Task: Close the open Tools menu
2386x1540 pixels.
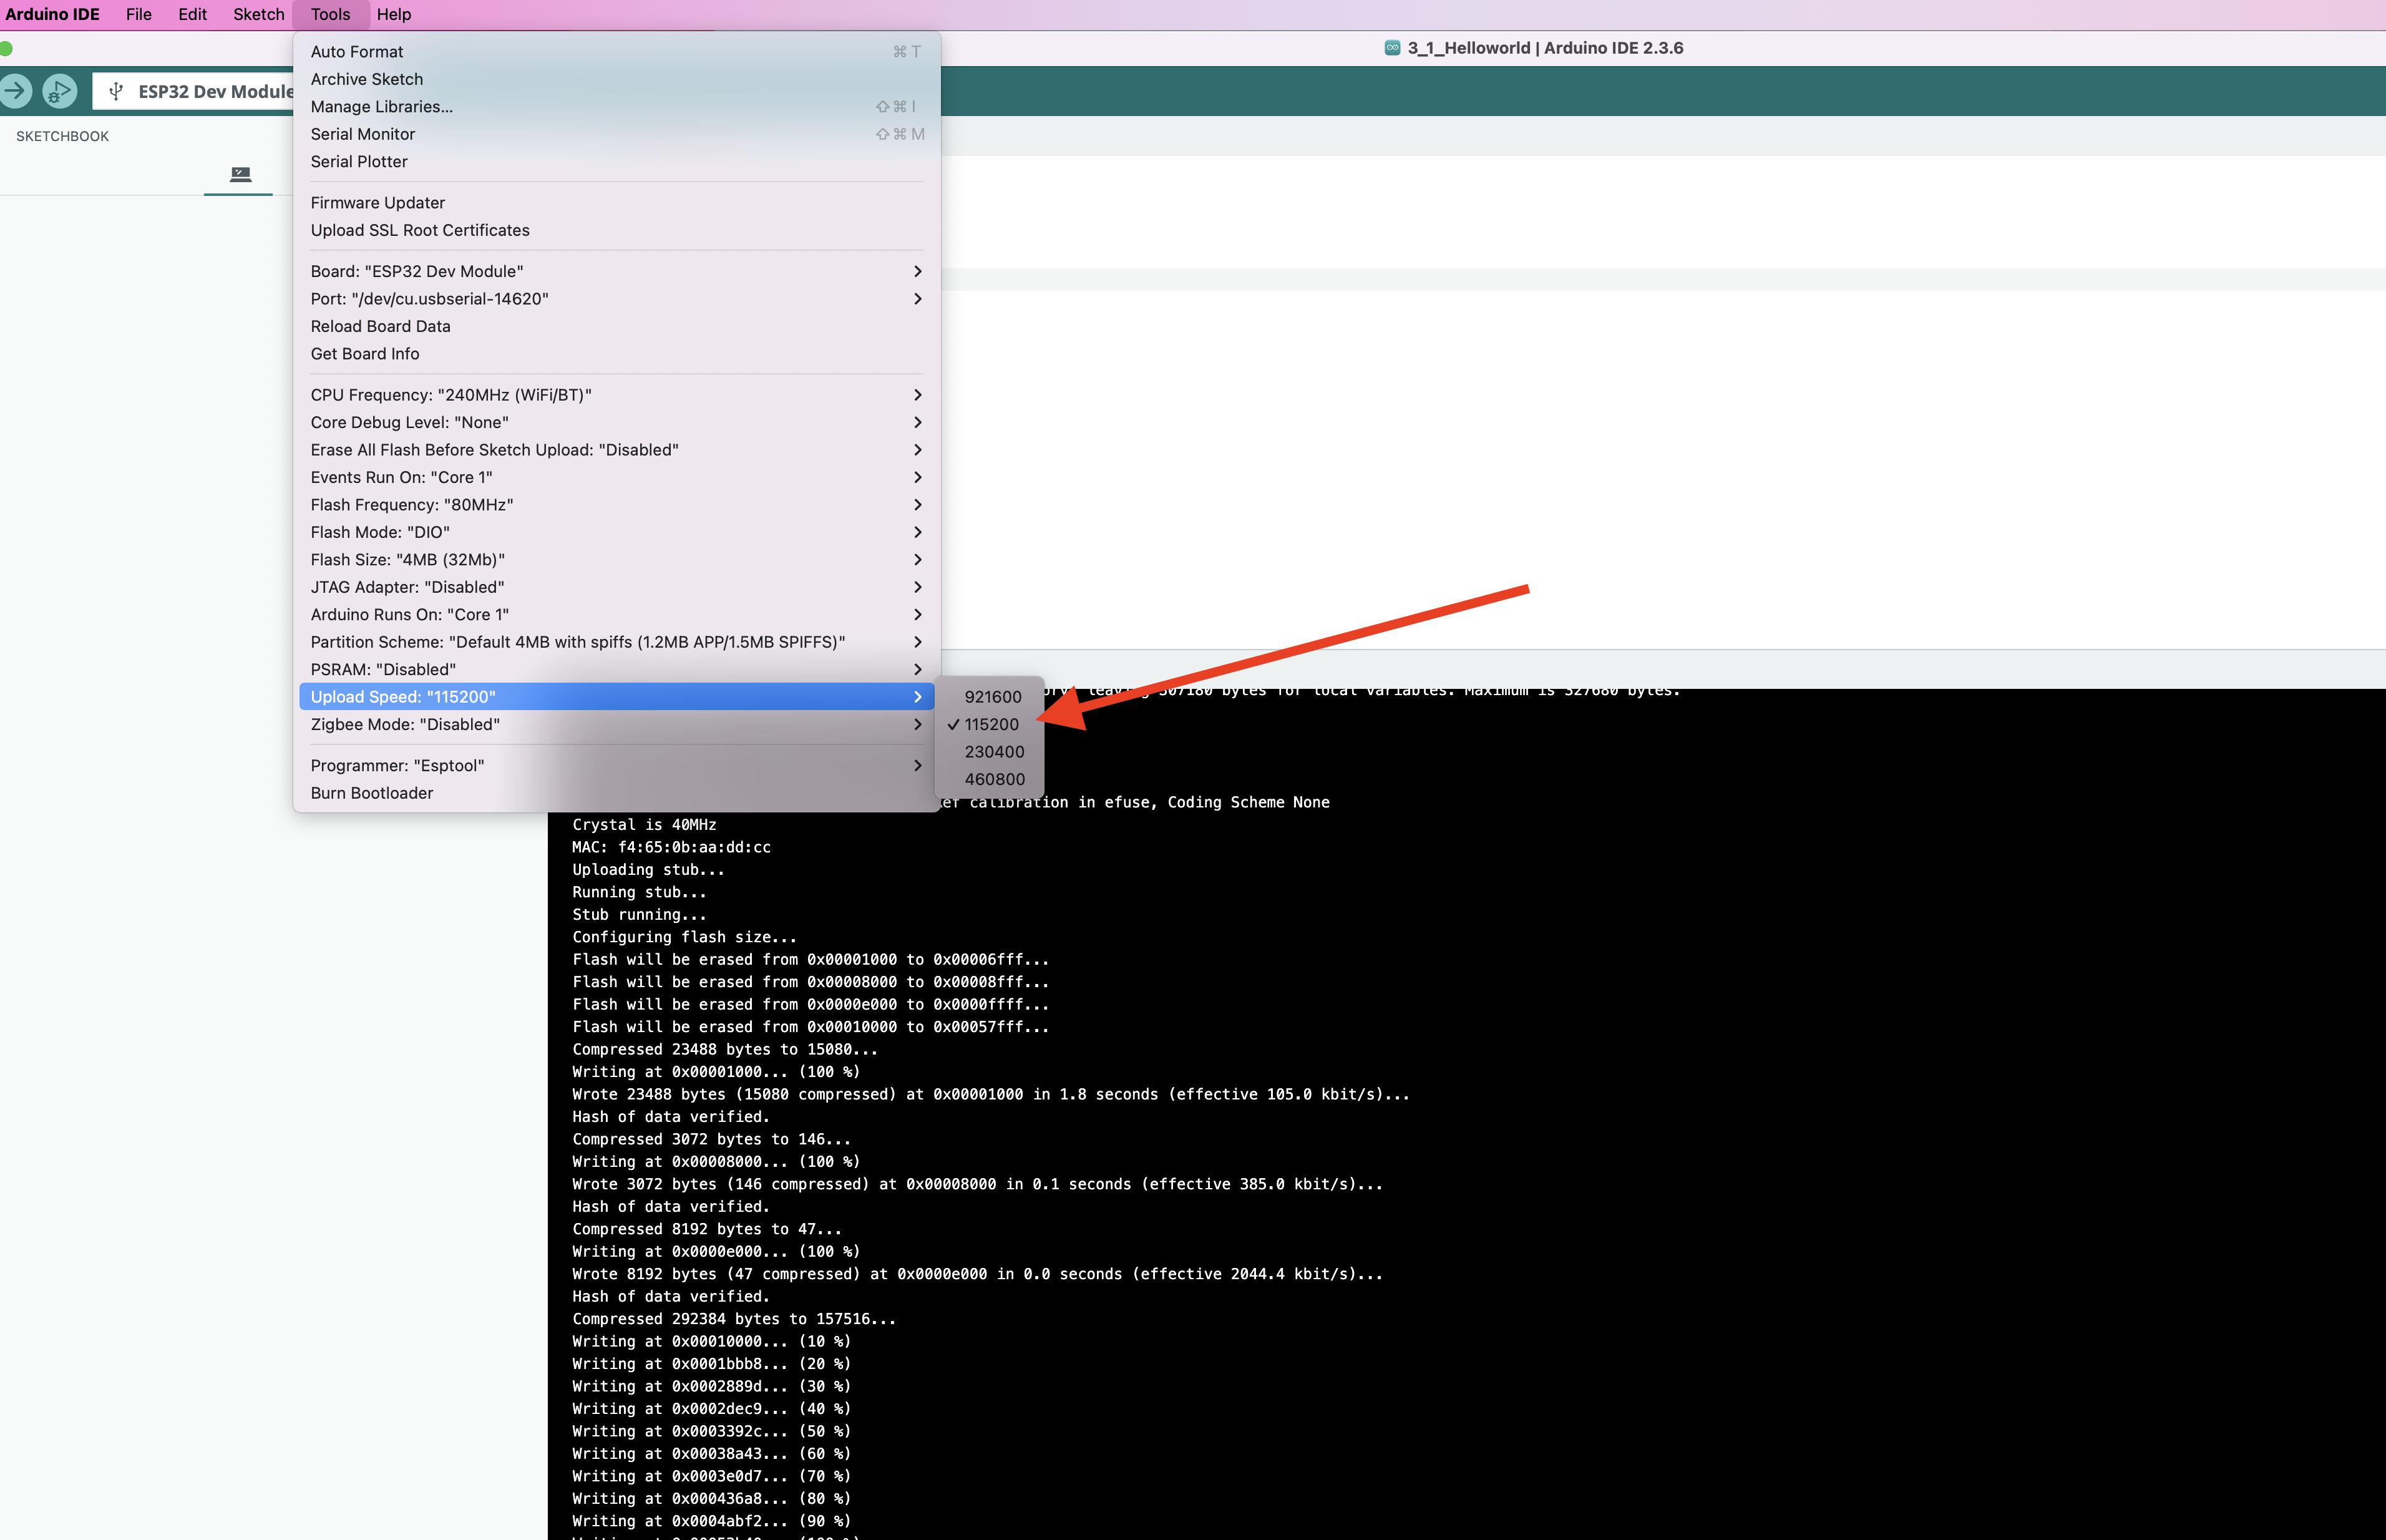Action: (330, 14)
